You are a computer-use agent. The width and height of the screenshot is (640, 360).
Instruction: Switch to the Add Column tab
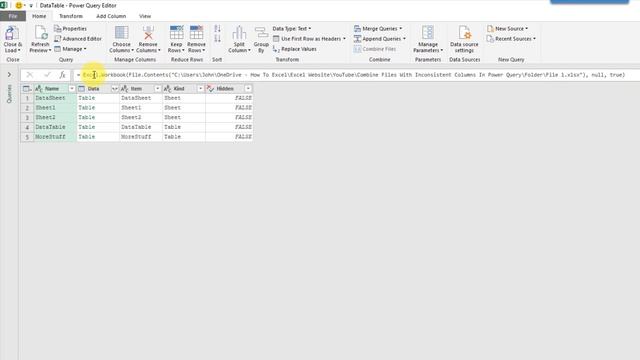pyautogui.click(x=111, y=16)
